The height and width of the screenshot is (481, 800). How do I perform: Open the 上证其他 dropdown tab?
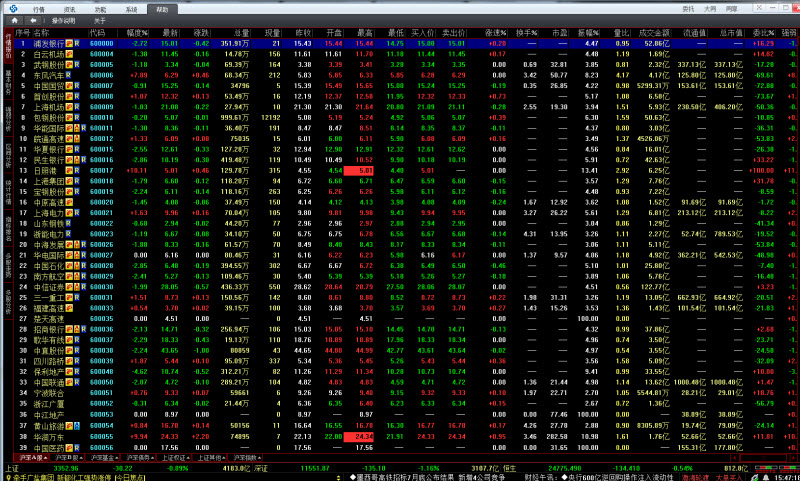point(211,458)
